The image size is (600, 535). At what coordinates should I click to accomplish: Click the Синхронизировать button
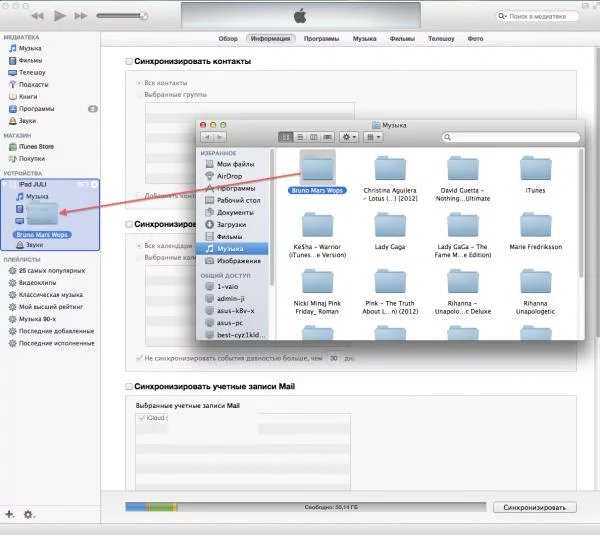(535, 507)
